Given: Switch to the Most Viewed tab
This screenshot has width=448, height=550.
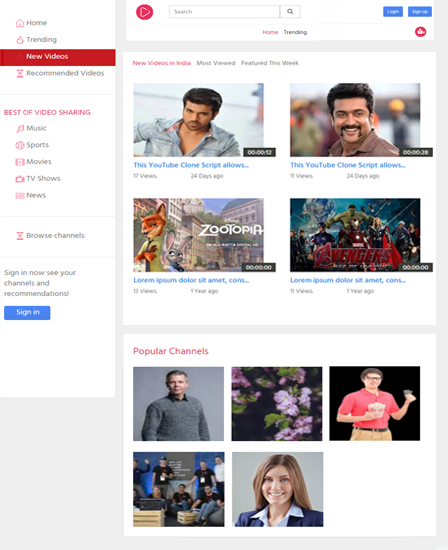Looking at the screenshot, I should point(216,63).
